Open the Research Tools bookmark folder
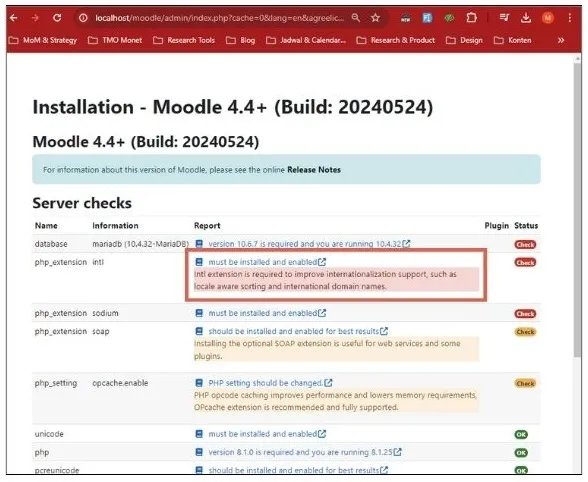Viewport: 588px width, 482px height. pos(184,40)
